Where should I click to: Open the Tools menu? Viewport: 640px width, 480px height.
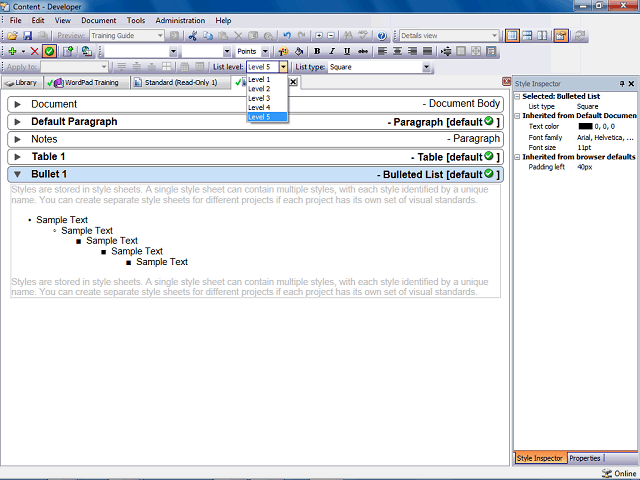[x=136, y=20]
